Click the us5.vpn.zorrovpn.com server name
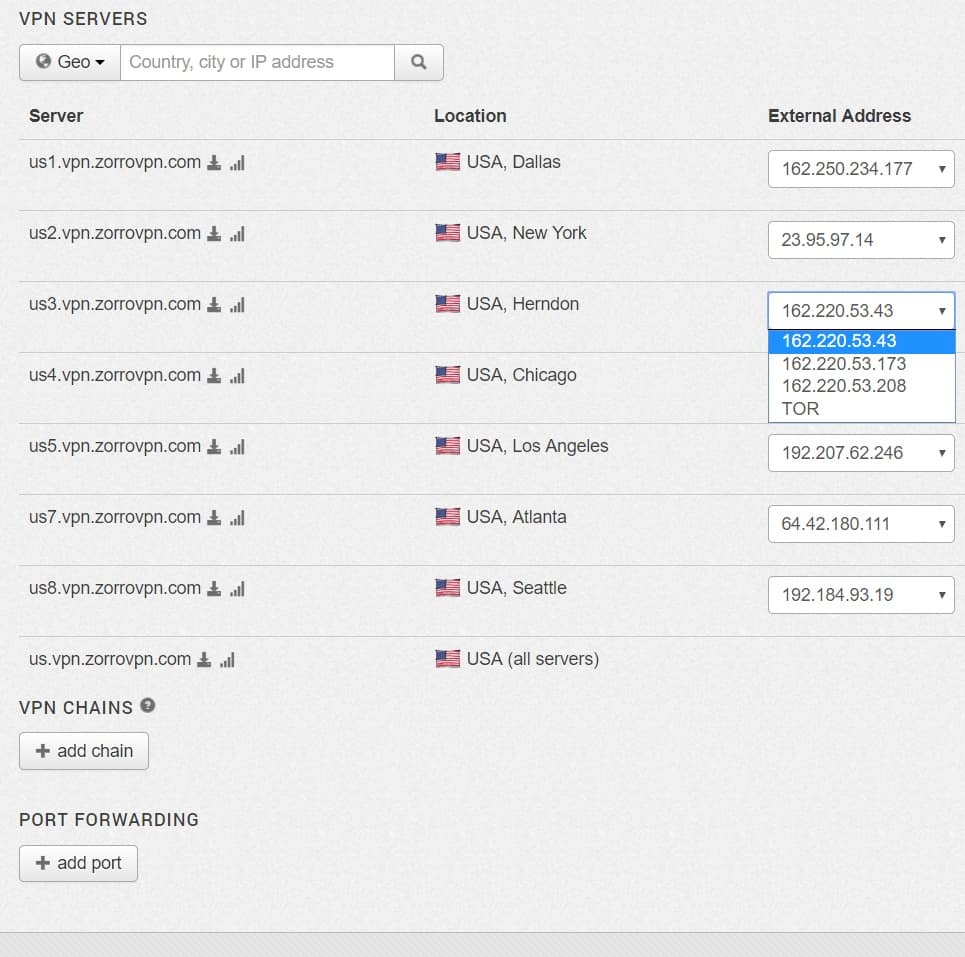The image size is (965, 957). [115, 446]
